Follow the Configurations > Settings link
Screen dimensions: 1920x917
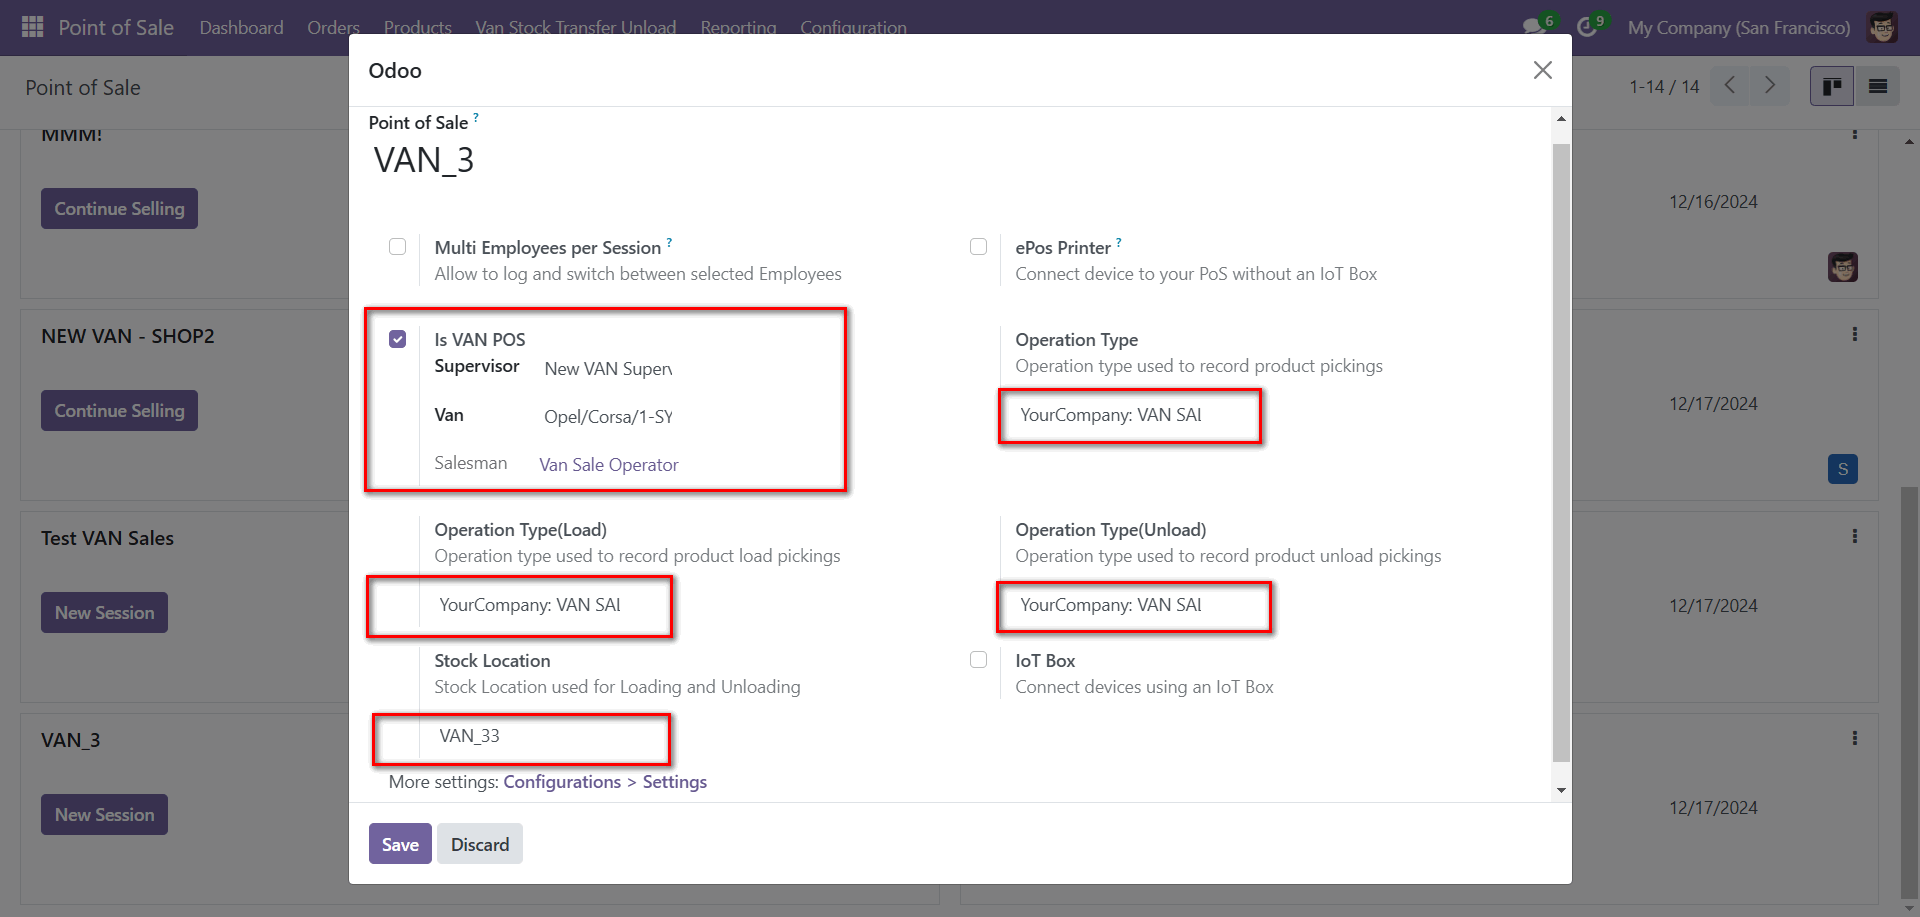click(604, 782)
